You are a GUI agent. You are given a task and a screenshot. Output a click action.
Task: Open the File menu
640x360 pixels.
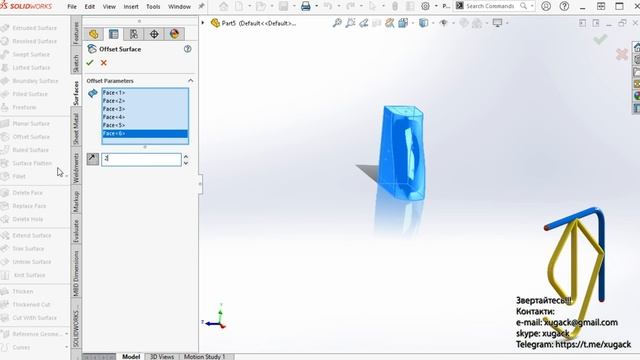pyautogui.click(x=72, y=7)
